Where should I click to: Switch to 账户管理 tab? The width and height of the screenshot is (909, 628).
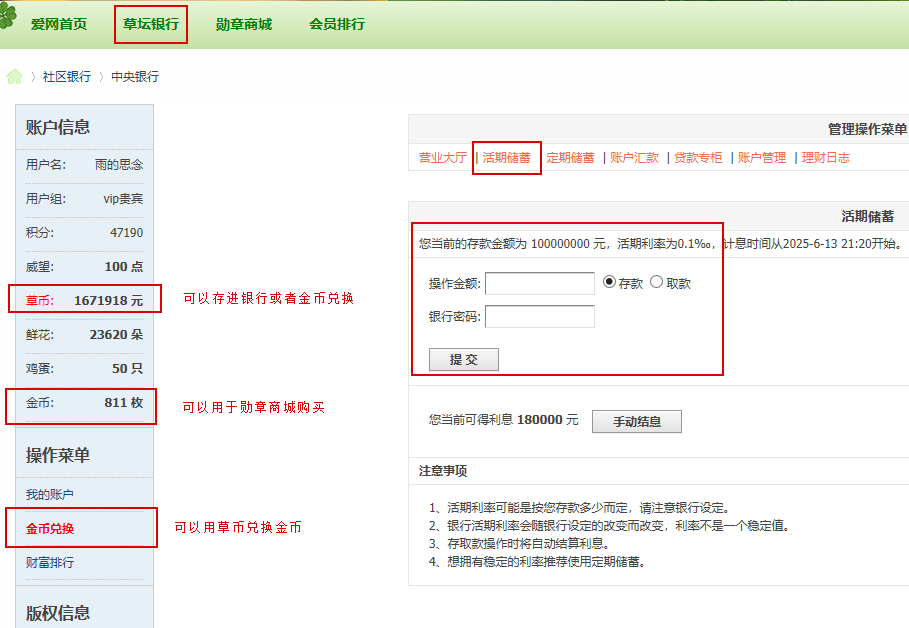762,158
